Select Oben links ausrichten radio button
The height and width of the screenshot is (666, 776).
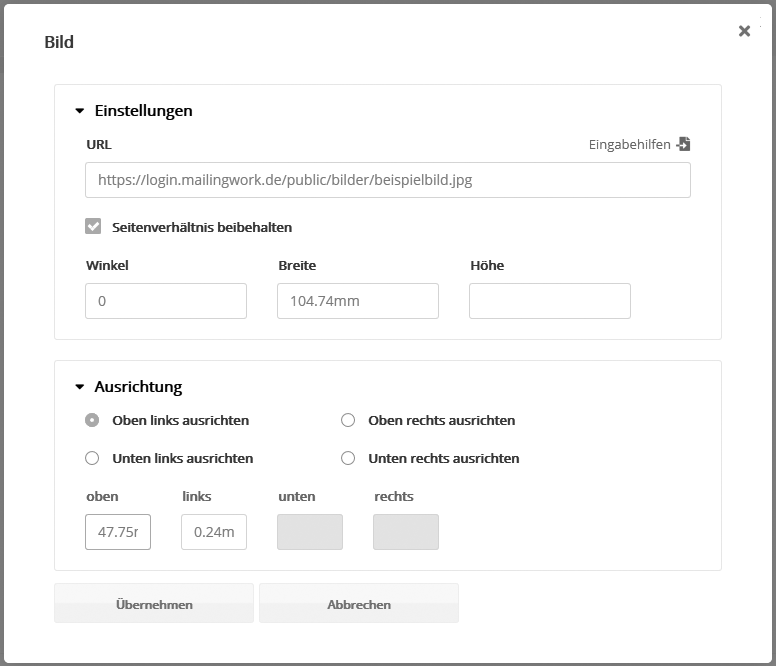tap(93, 420)
